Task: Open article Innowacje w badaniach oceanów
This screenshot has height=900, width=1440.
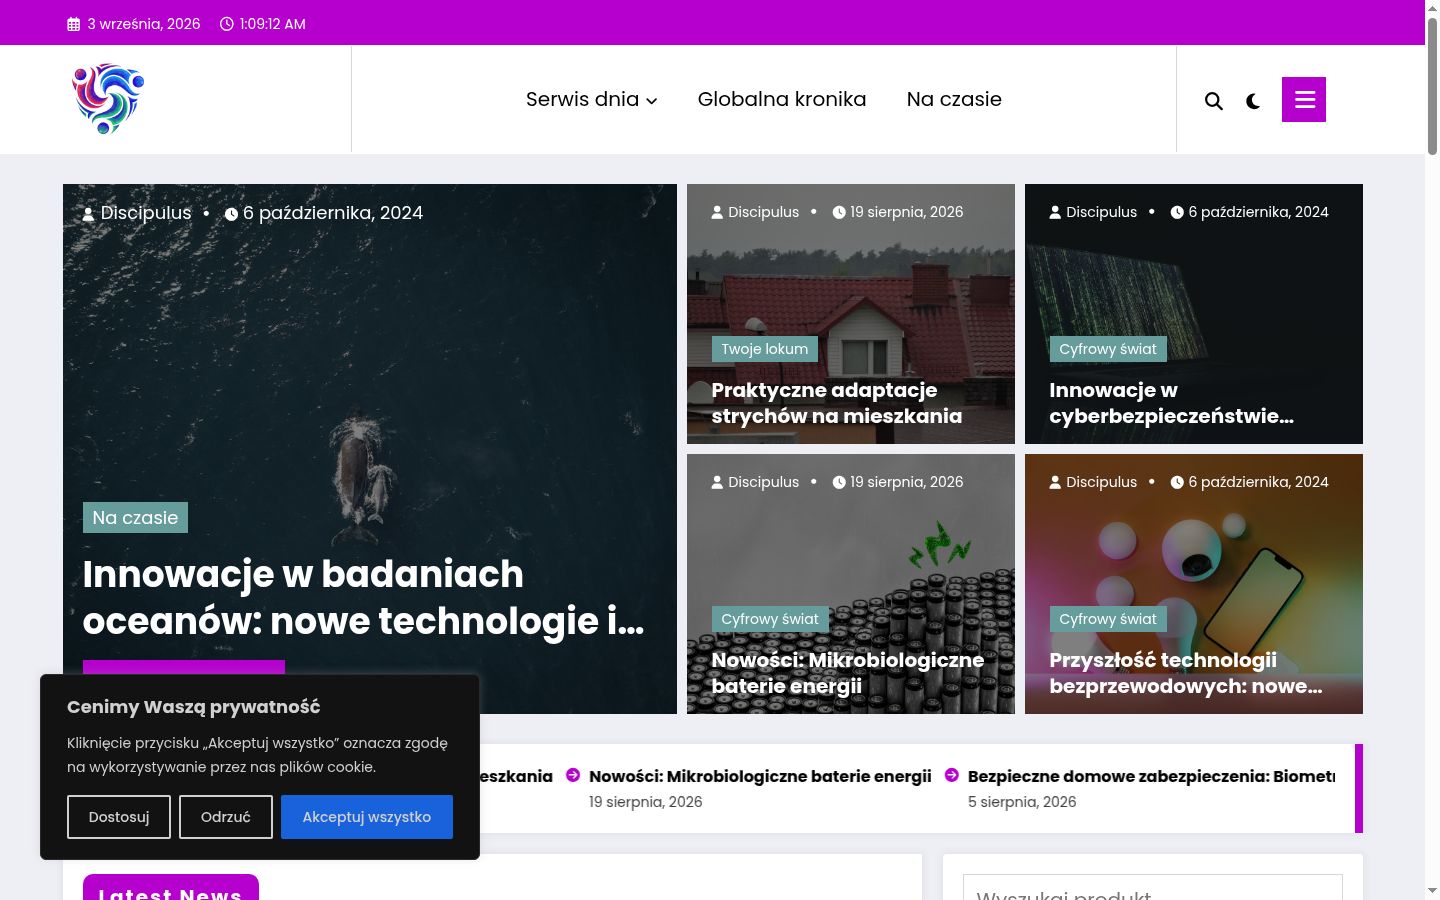Action: click(x=364, y=597)
